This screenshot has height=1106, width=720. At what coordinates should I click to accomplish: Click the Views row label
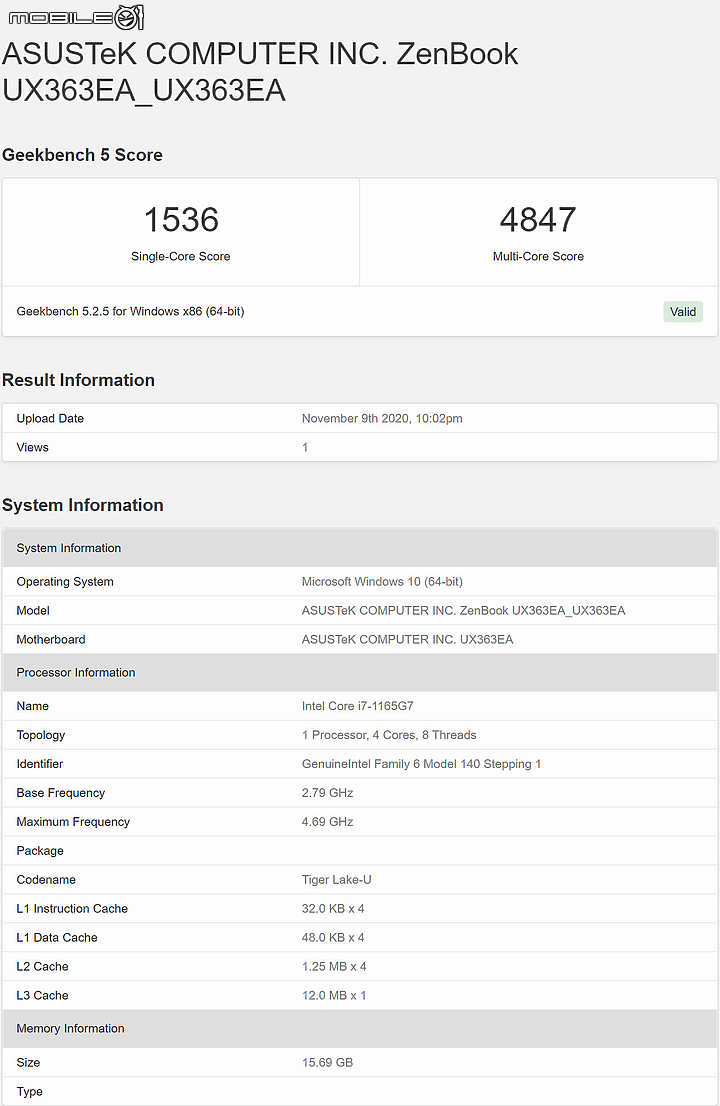click(x=32, y=447)
